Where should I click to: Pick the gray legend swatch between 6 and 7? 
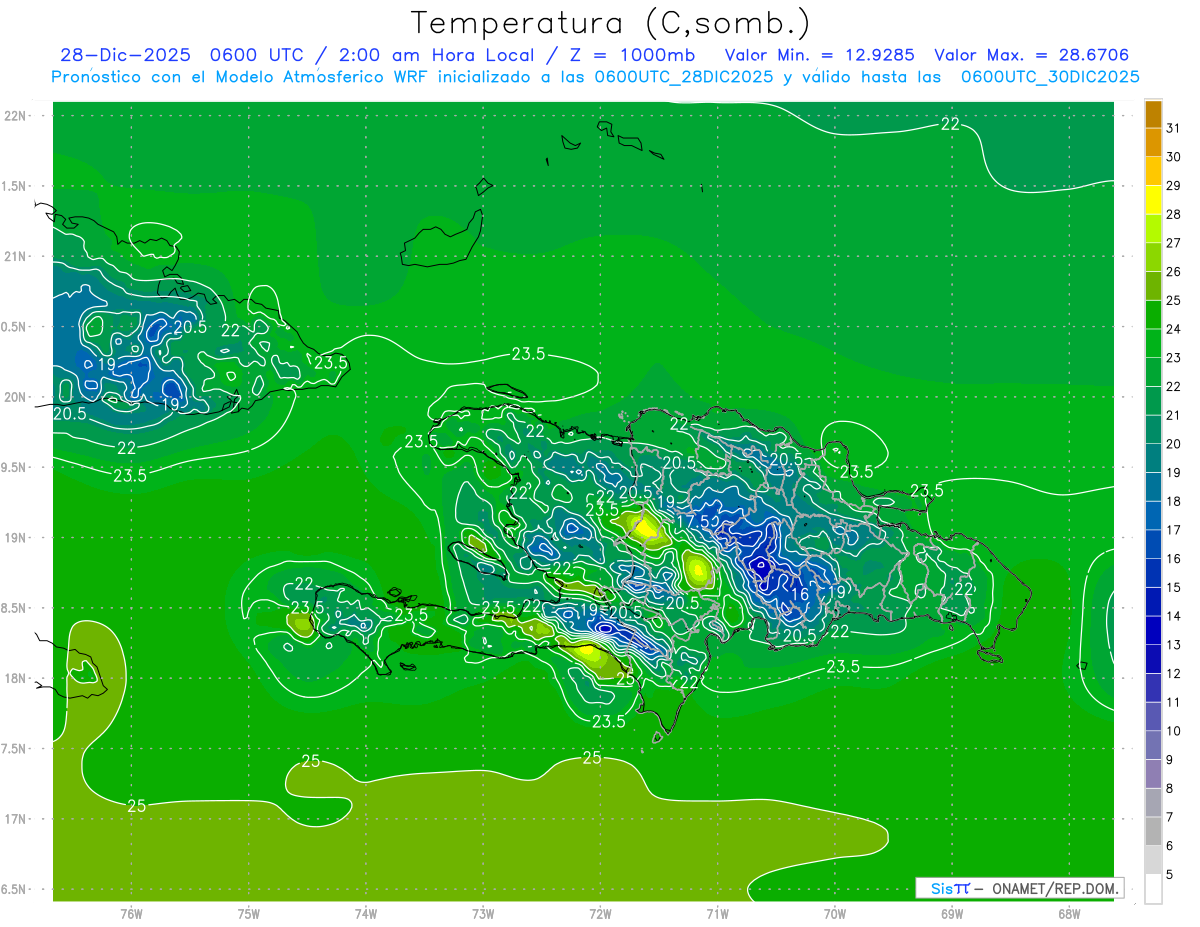1153,832
